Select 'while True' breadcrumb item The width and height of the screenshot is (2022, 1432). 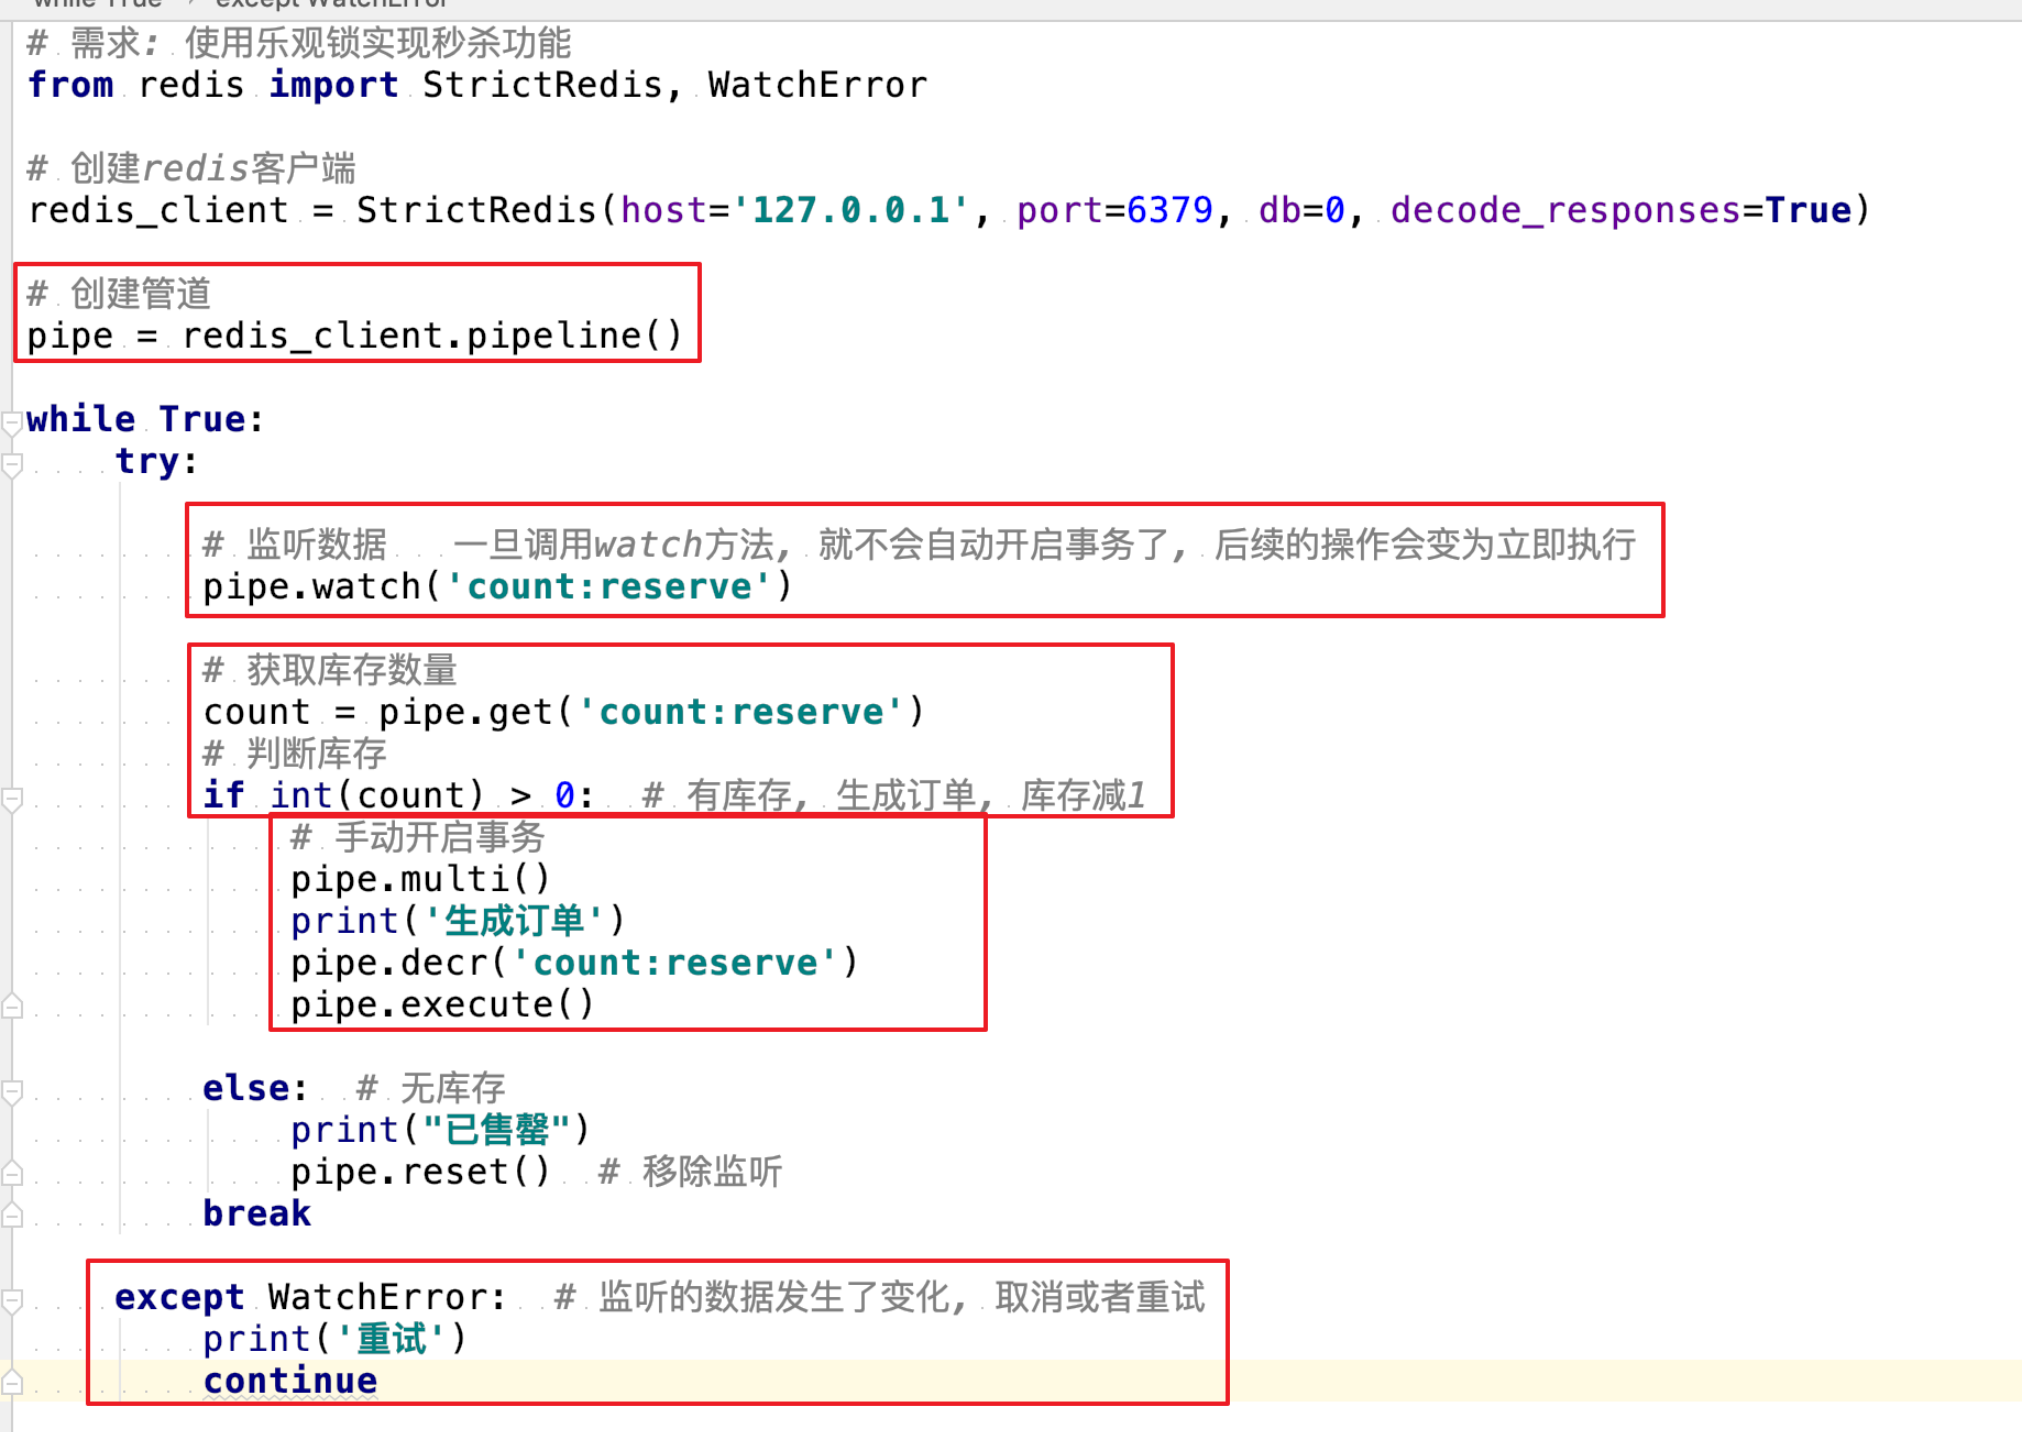(x=96, y=4)
